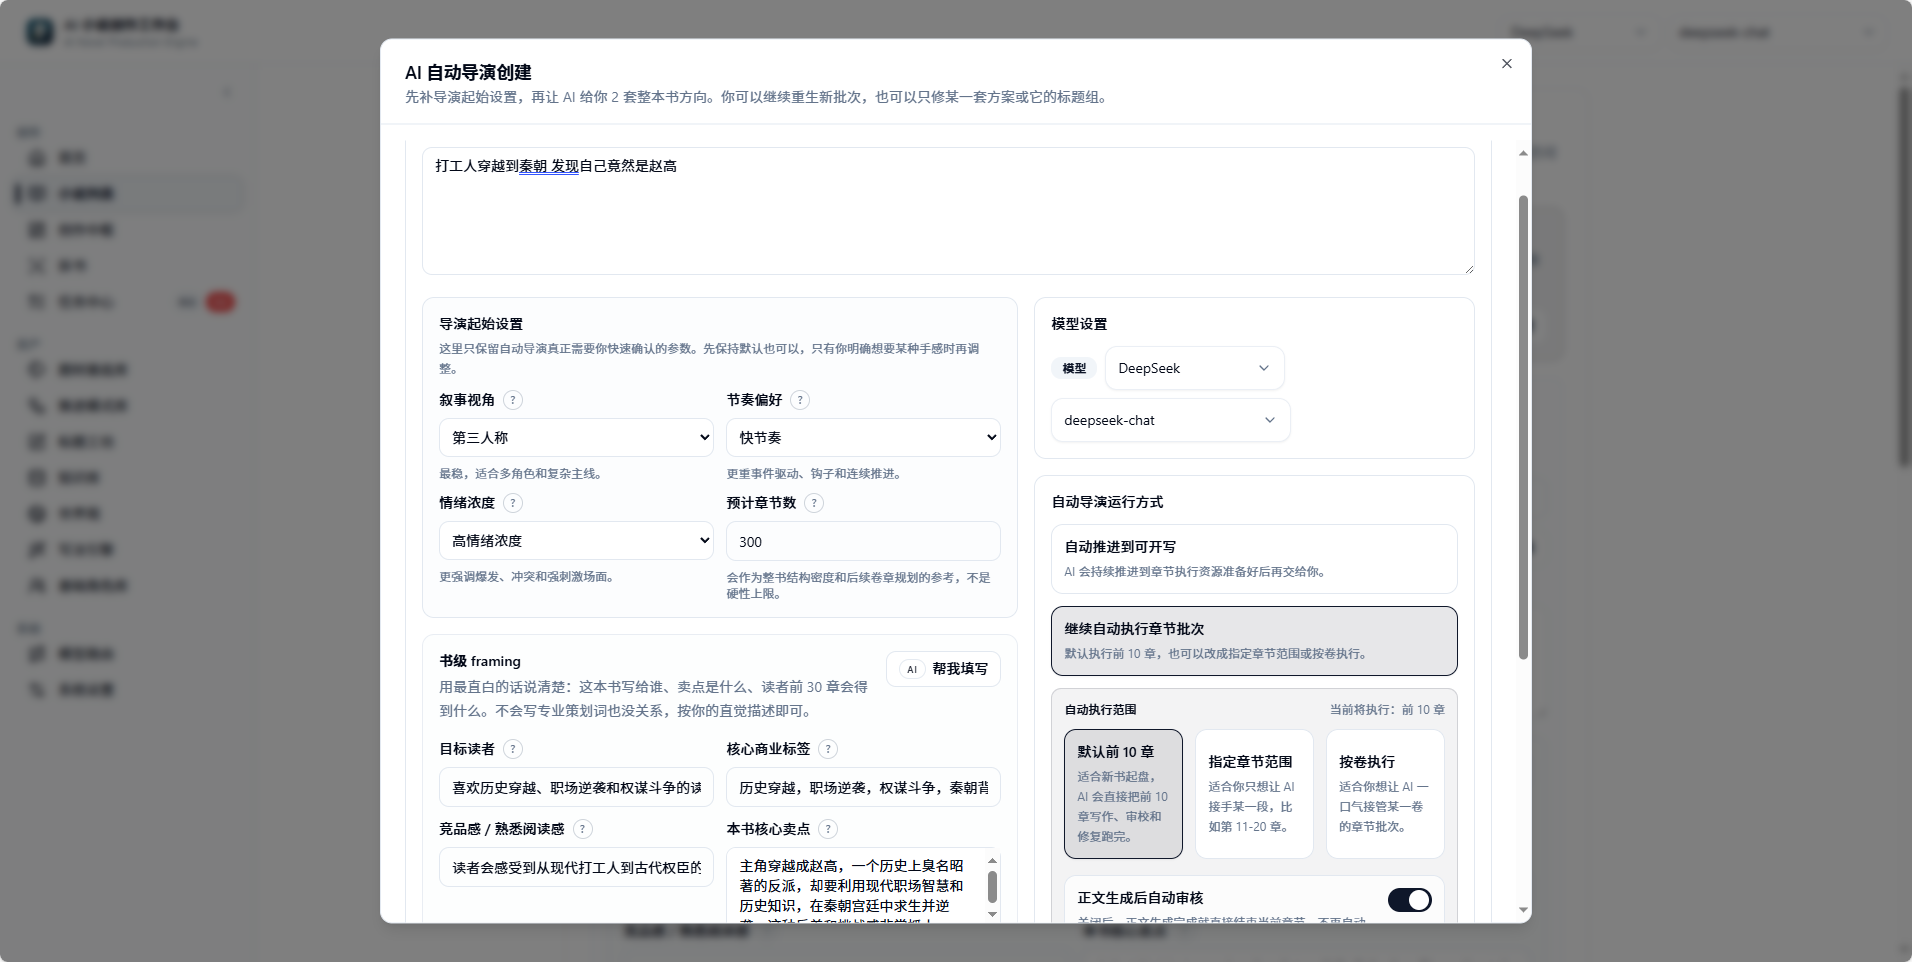This screenshot has height=962, width=1912.
Task: Select the 按卷执行 execution option
Action: (x=1384, y=794)
